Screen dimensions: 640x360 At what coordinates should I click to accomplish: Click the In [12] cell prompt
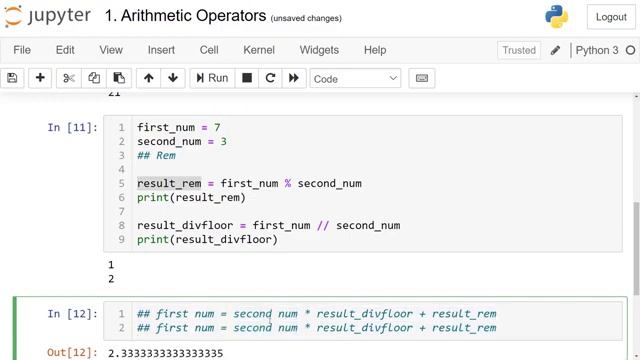72,314
